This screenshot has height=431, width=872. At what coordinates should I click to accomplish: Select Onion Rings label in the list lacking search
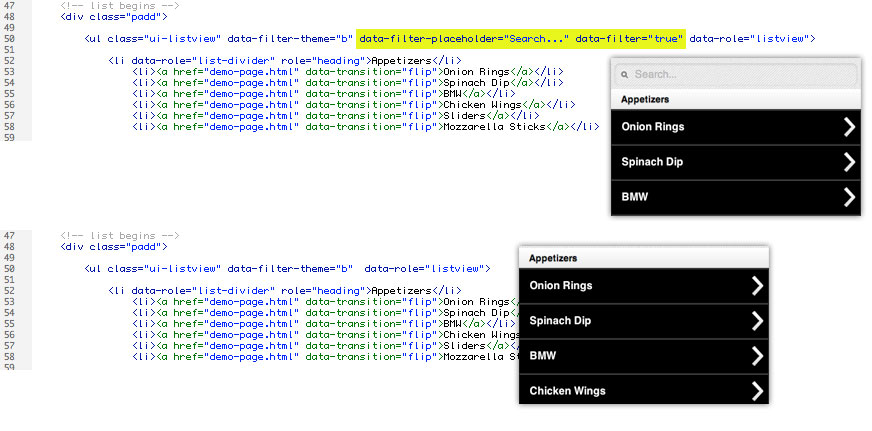point(561,285)
